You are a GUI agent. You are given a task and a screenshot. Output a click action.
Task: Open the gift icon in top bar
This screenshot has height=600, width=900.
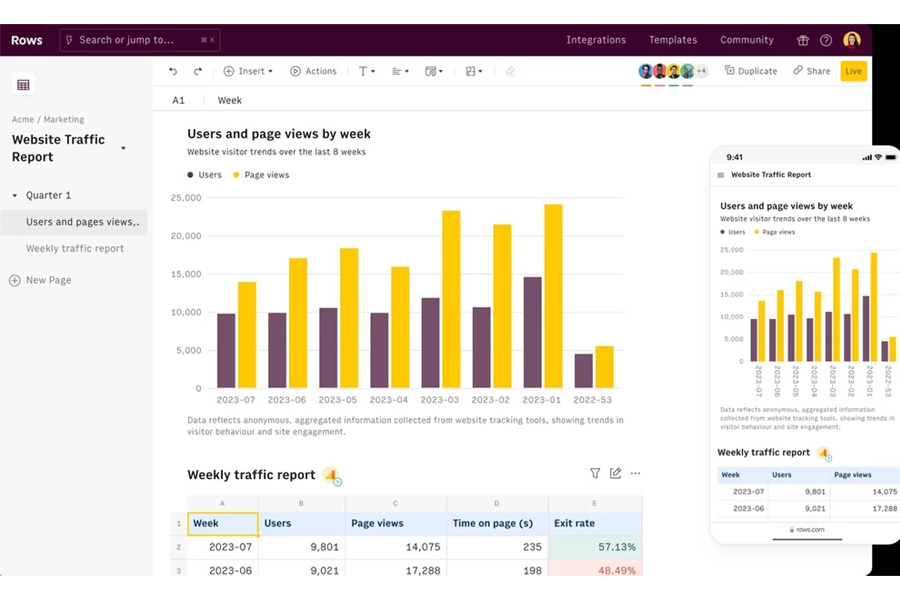pos(803,40)
